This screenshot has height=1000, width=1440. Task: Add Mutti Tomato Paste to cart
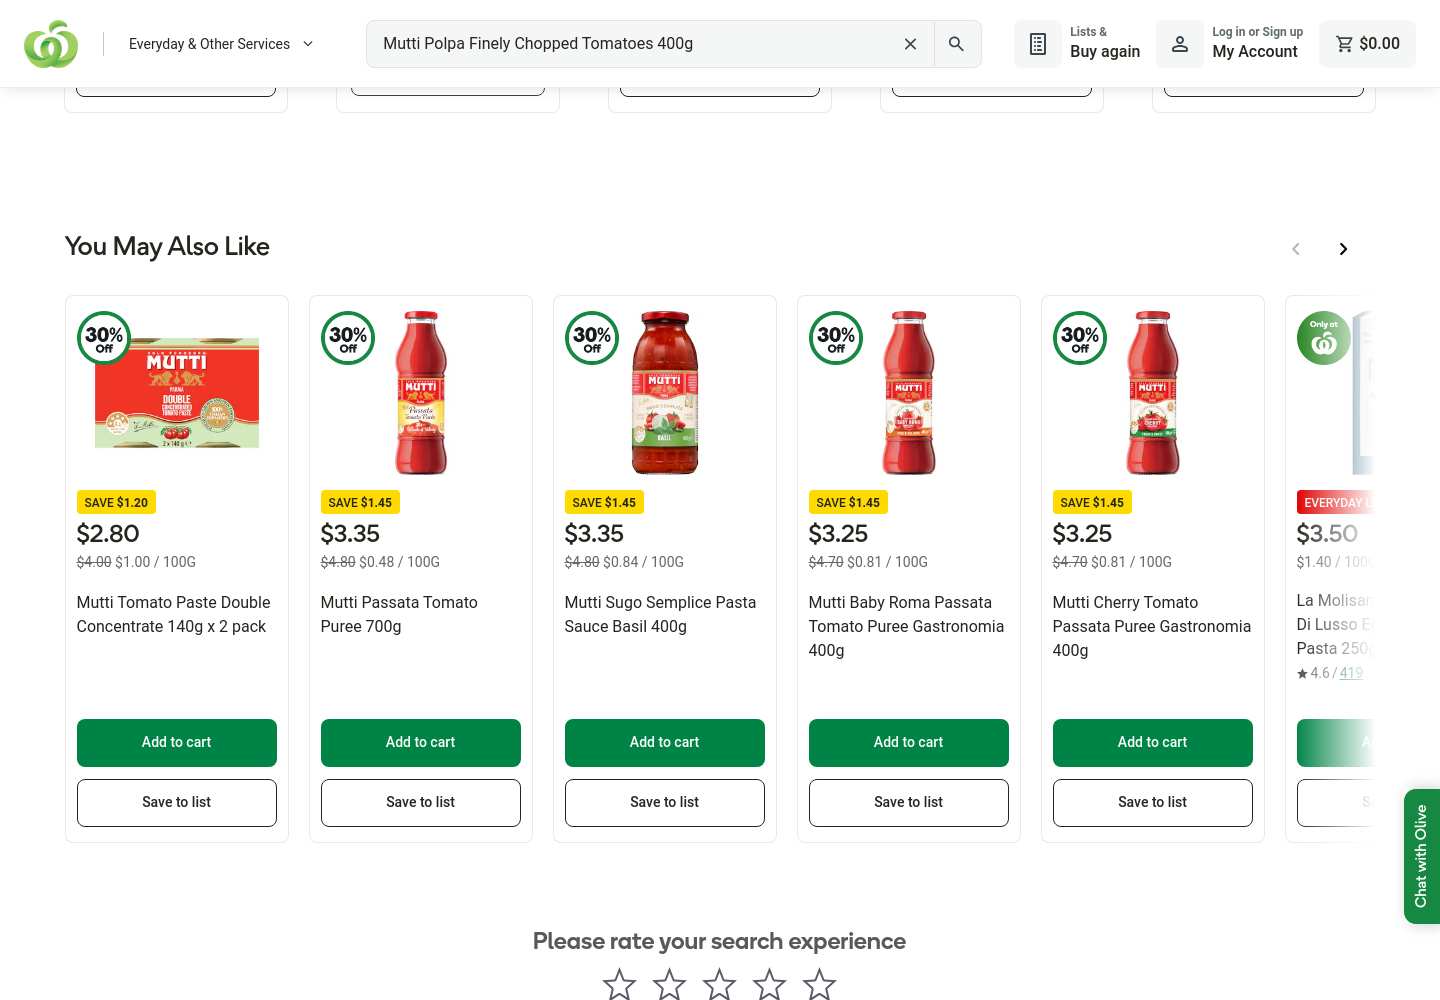(x=177, y=743)
